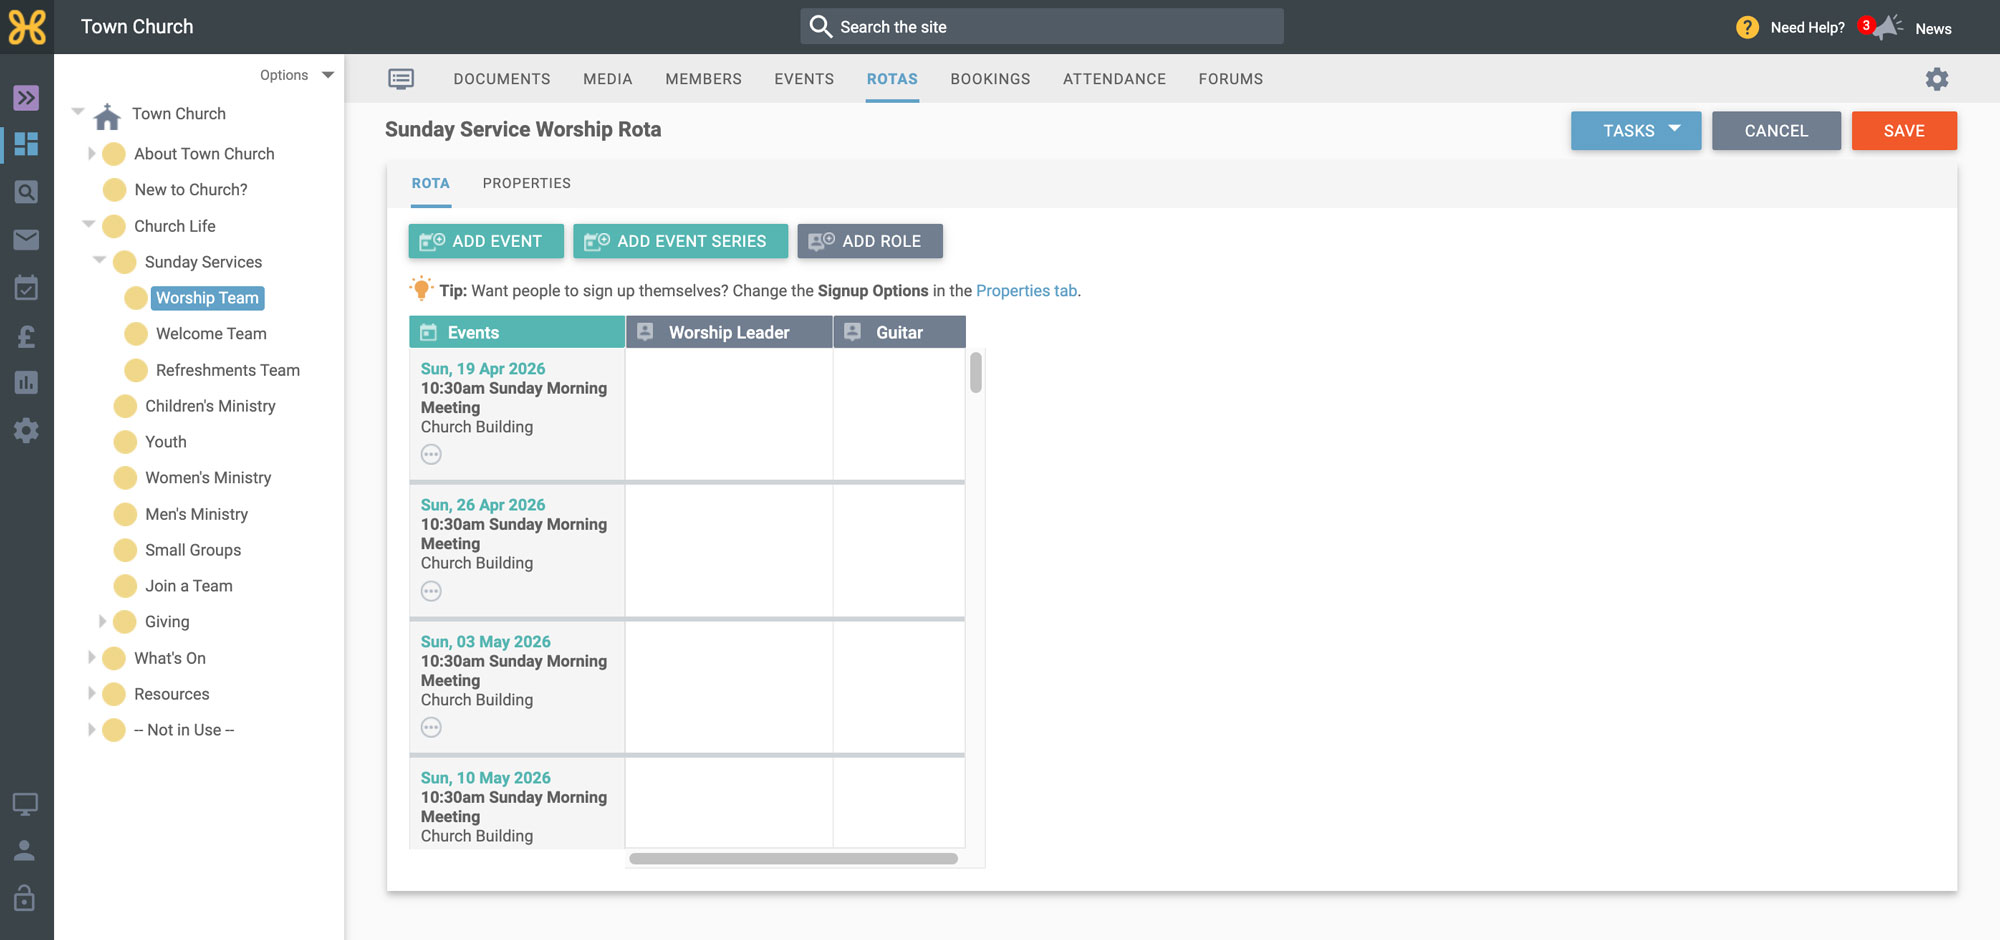Image resolution: width=2000 pixels, height=940 pixels.
Task: Switch to the Properties tab
Action: tap(526, 183)
